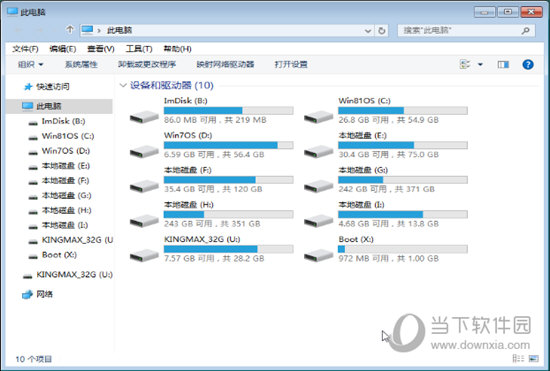Click the breadcrumb chevron before 此电脑
The image size is (550, 371).
pyautogui.click(x=99, y=31)
